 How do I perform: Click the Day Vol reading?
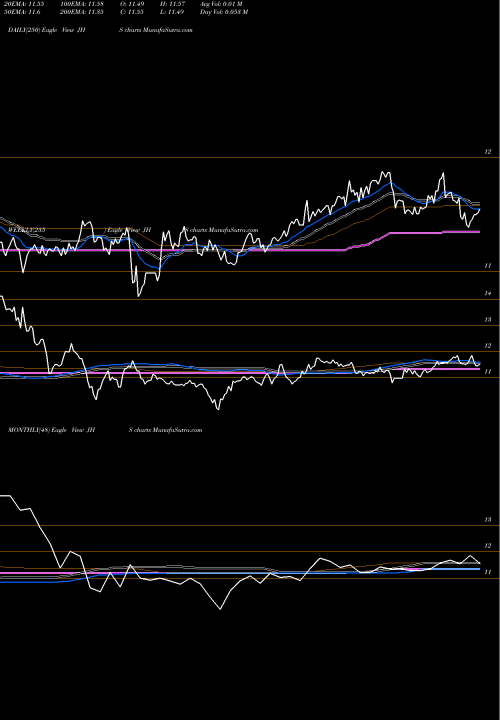tap(224, 12)
